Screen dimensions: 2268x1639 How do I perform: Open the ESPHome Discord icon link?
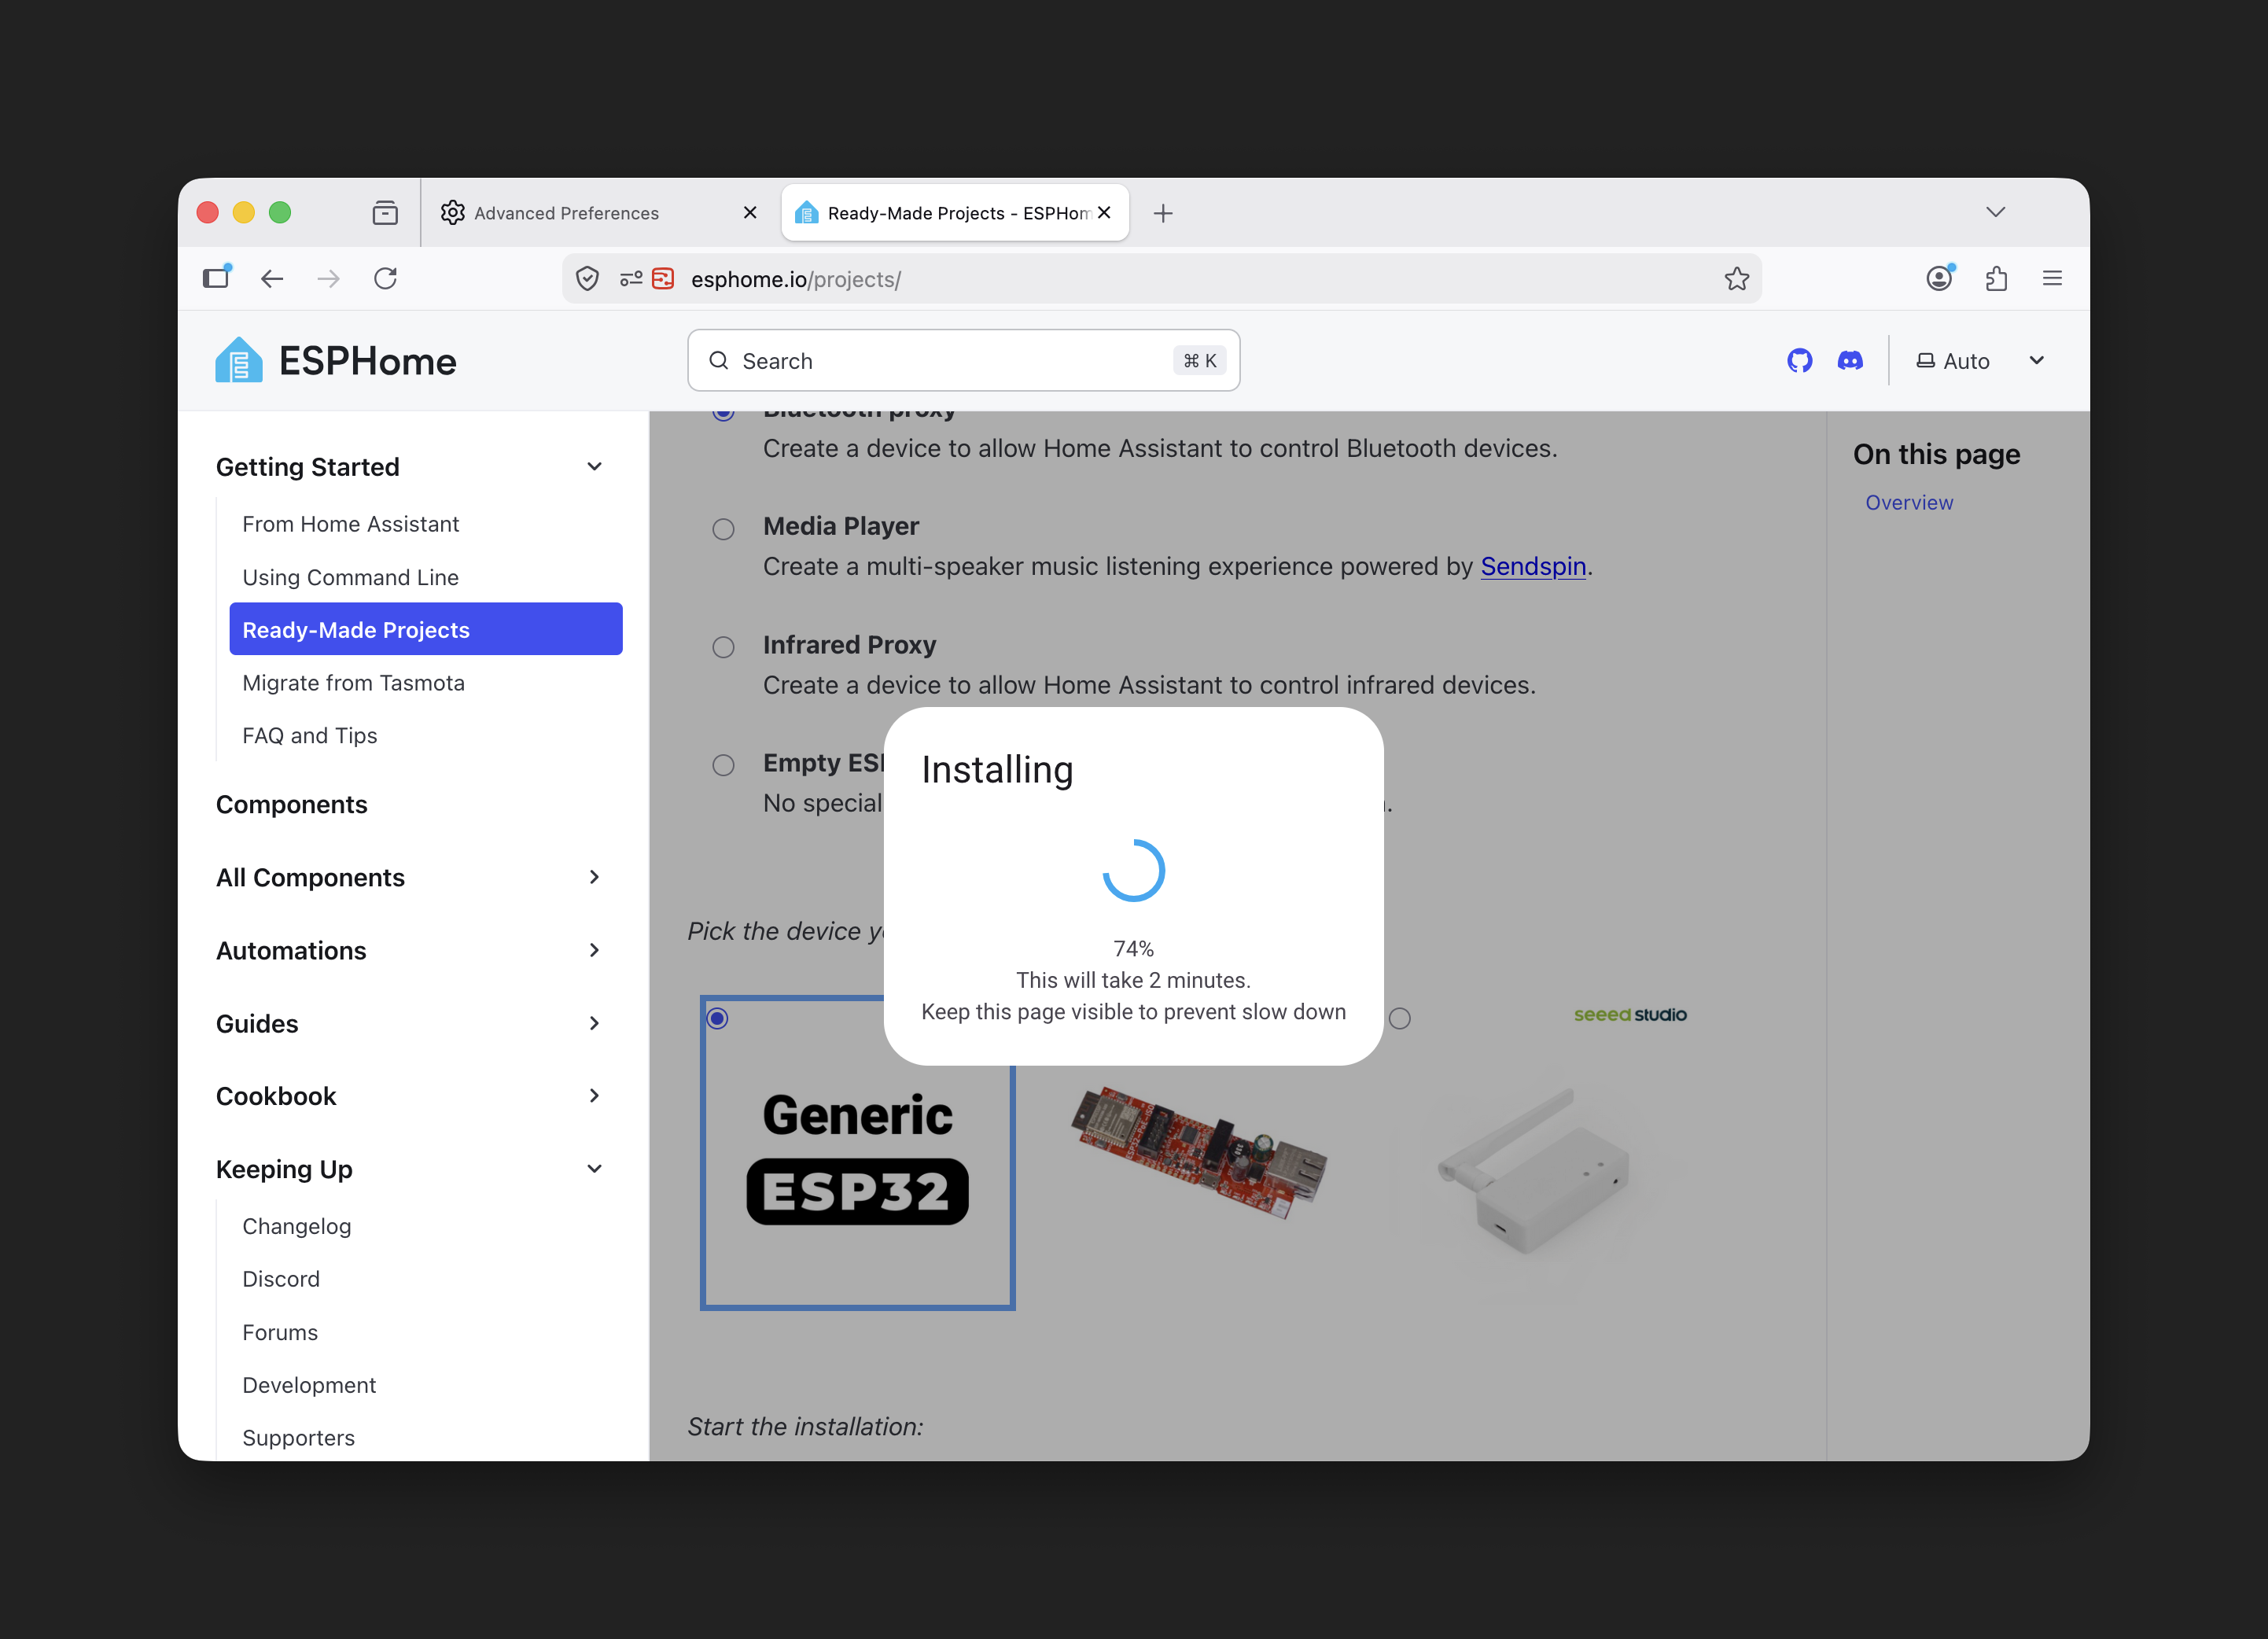click(1850, 361)
